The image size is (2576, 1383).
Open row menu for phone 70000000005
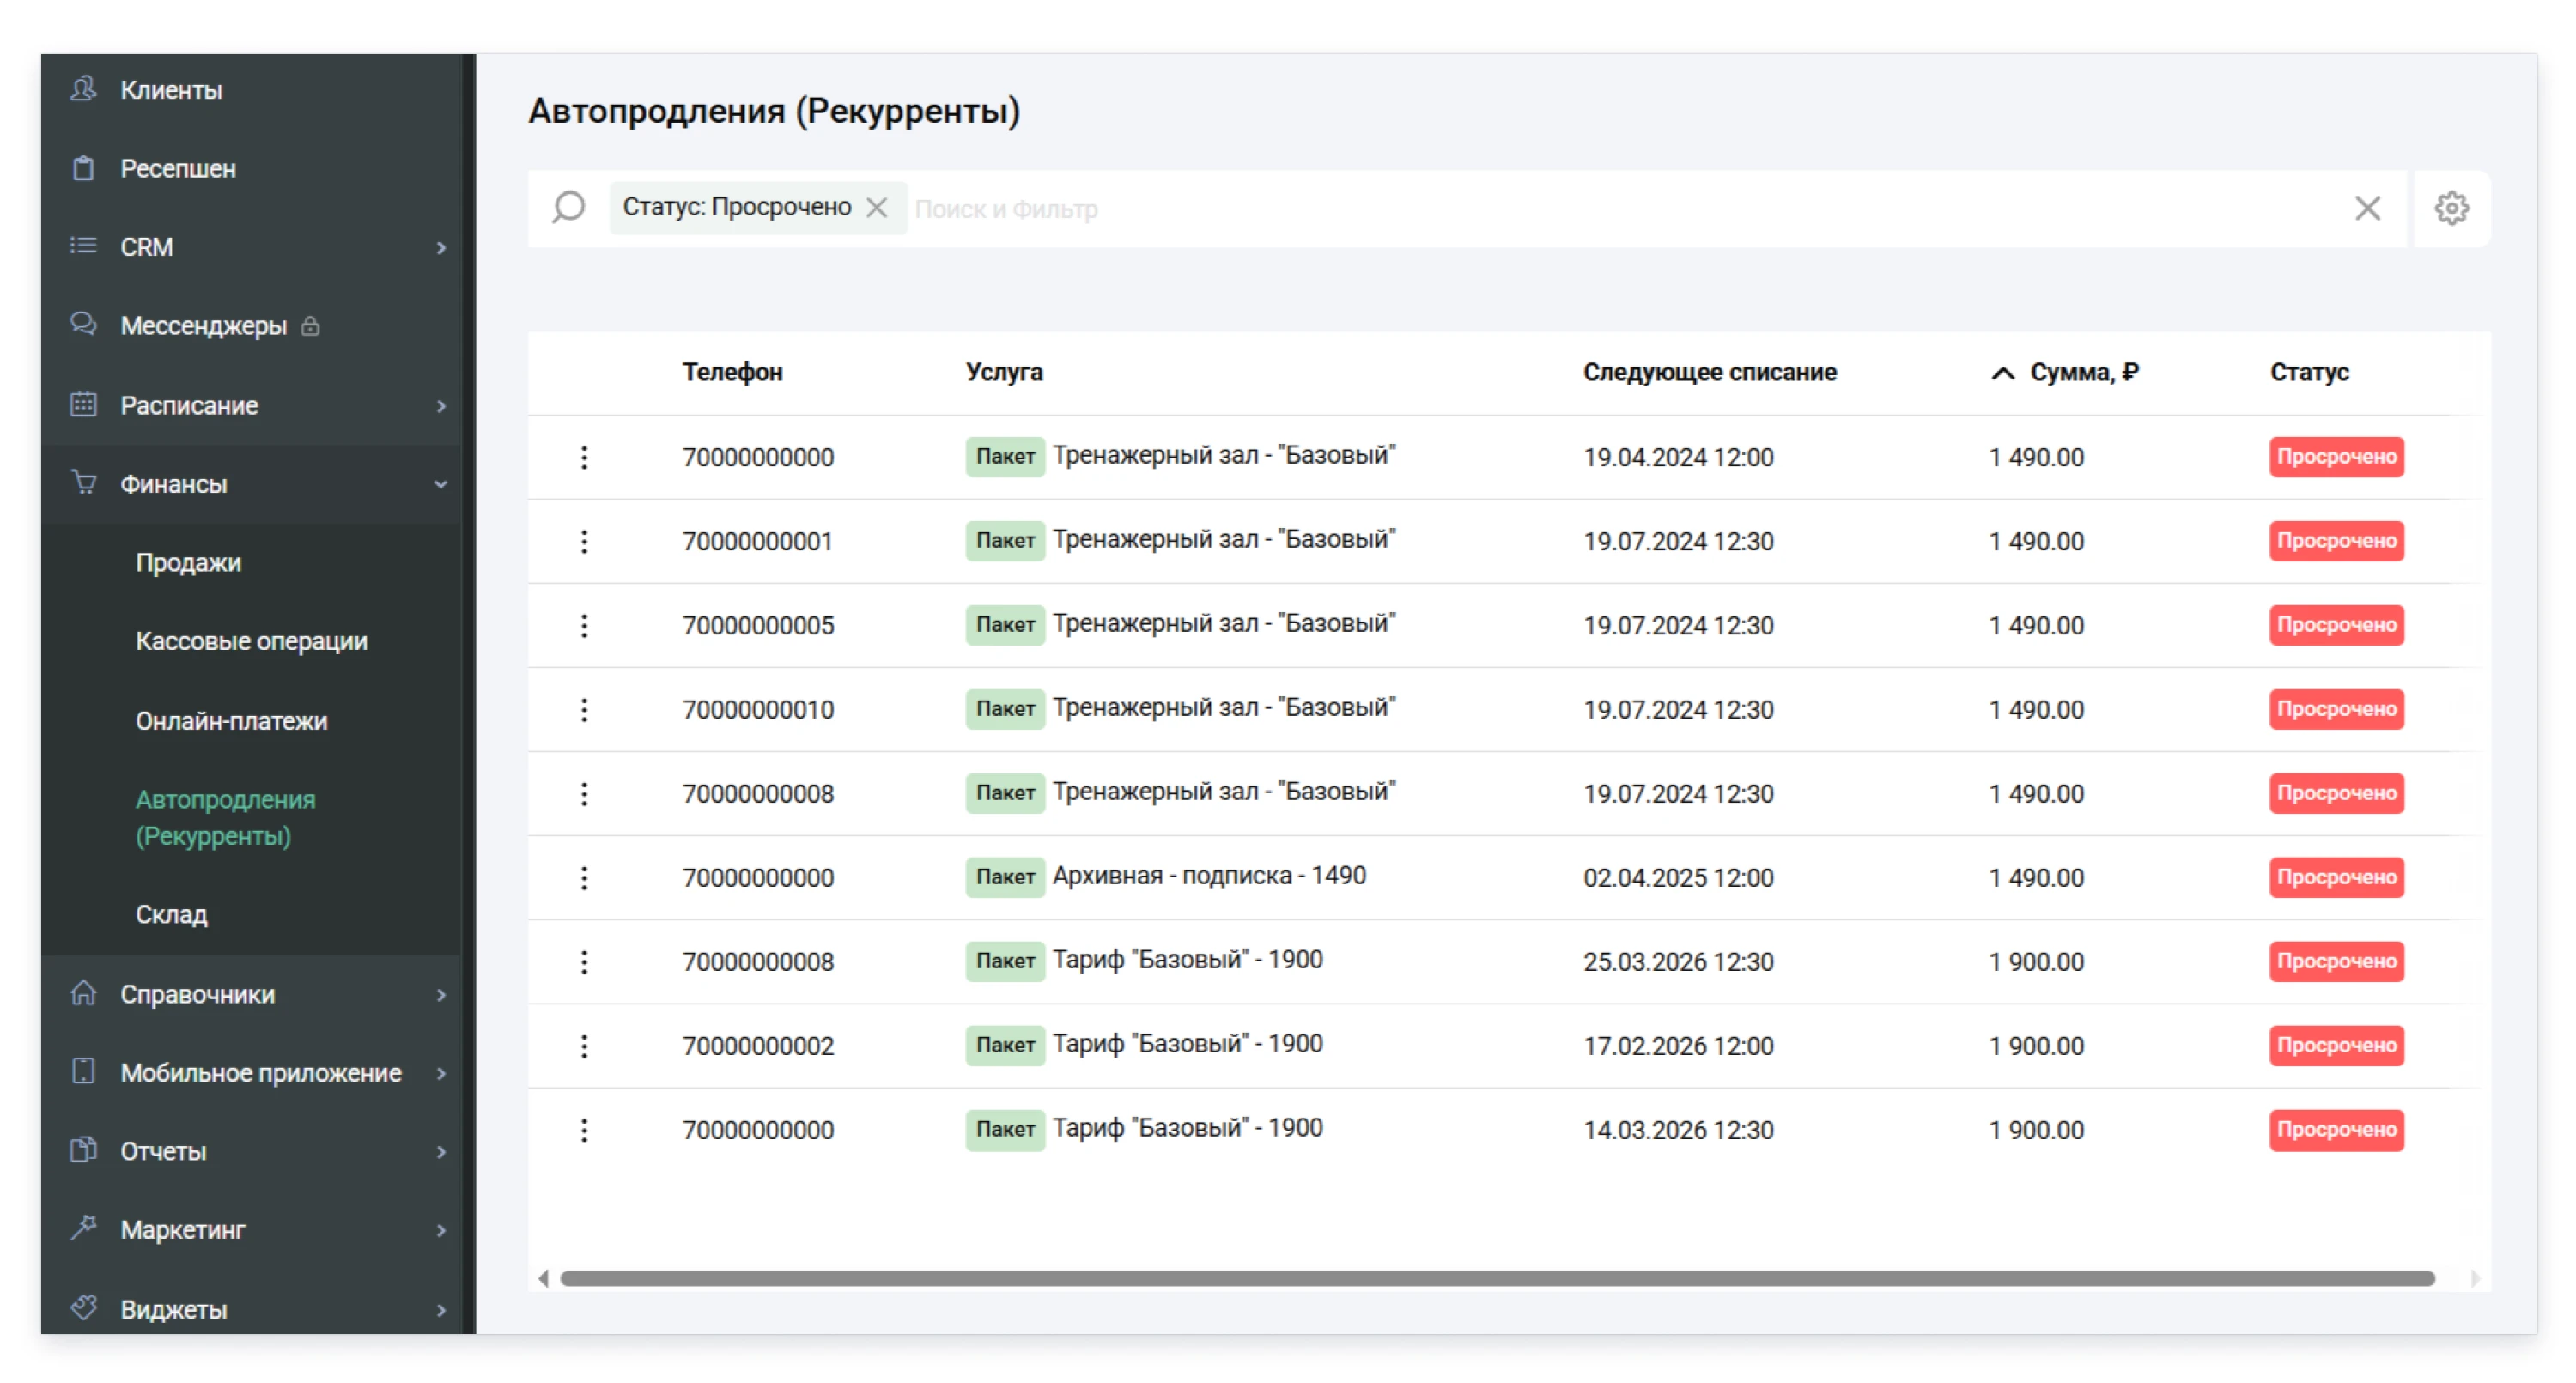584,625
